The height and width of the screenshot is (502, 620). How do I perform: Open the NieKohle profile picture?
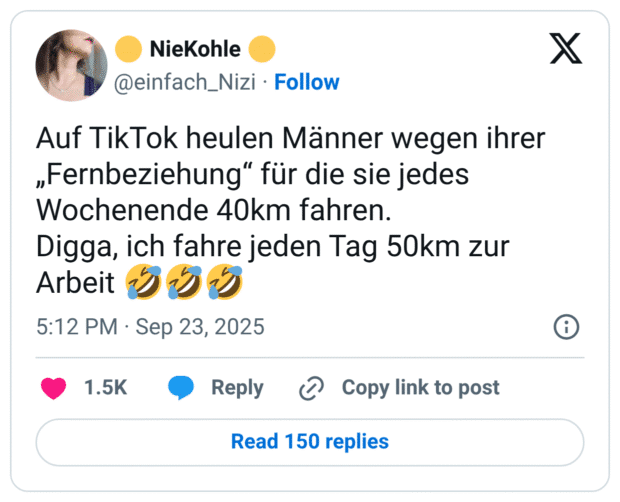point(71,65)
